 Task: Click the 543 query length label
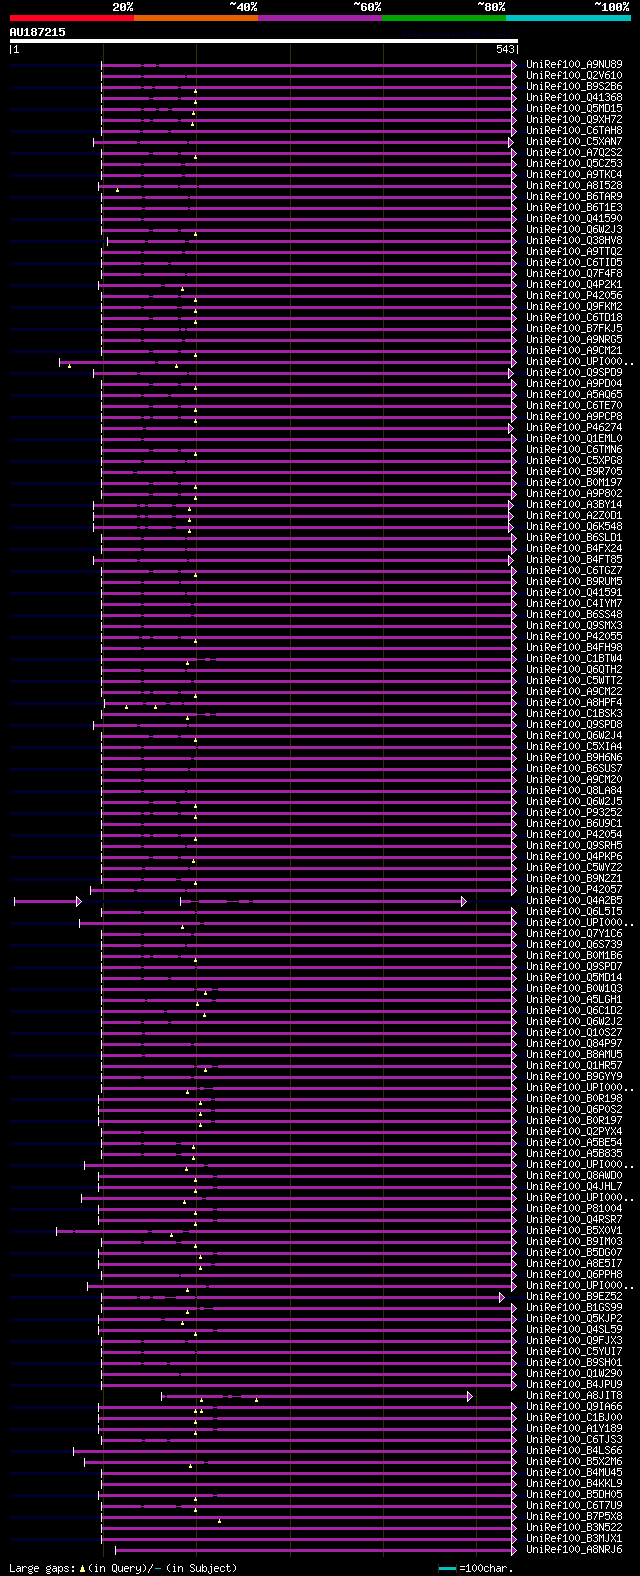coord(505,49)
